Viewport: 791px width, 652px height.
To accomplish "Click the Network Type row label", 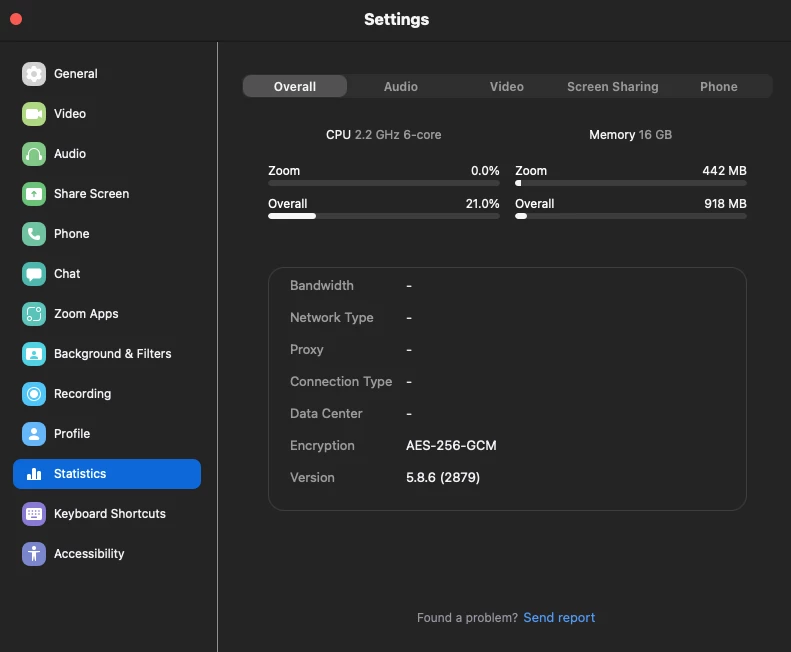I will (331, 317).
